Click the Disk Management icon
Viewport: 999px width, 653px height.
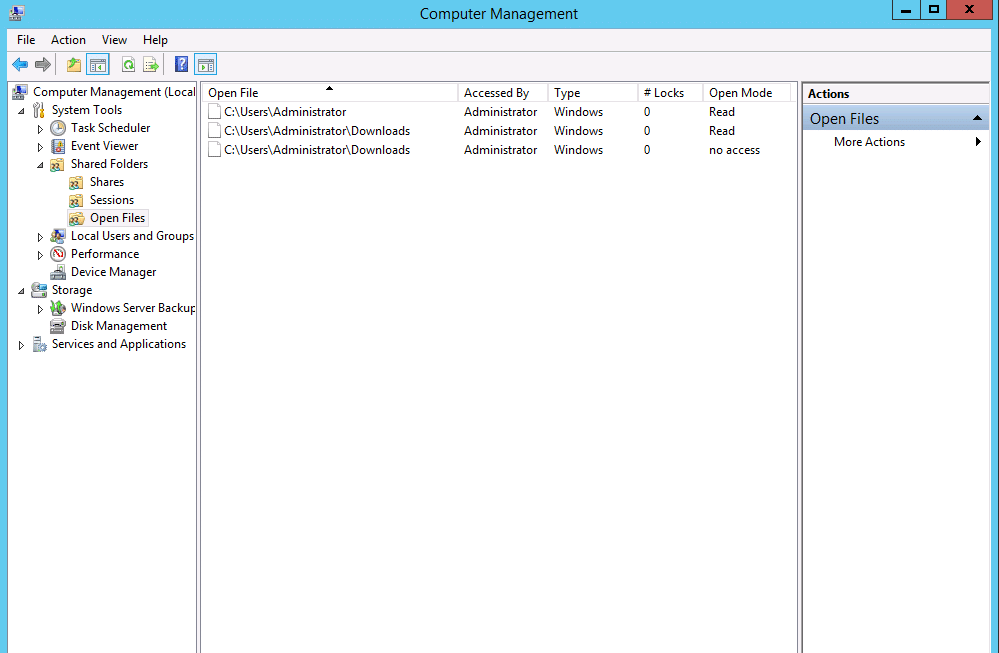58,326
